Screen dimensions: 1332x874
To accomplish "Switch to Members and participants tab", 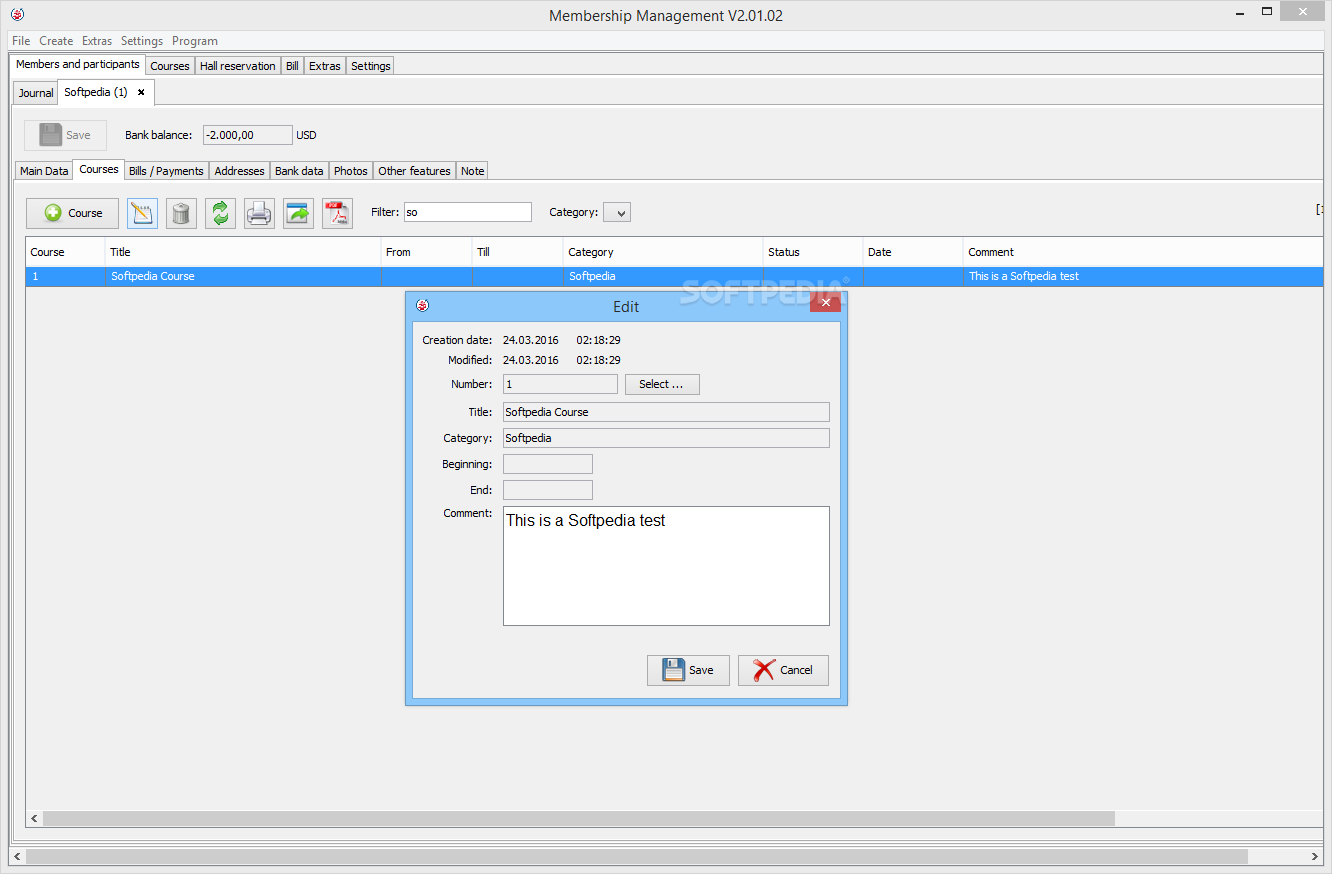I will (78, 64).
